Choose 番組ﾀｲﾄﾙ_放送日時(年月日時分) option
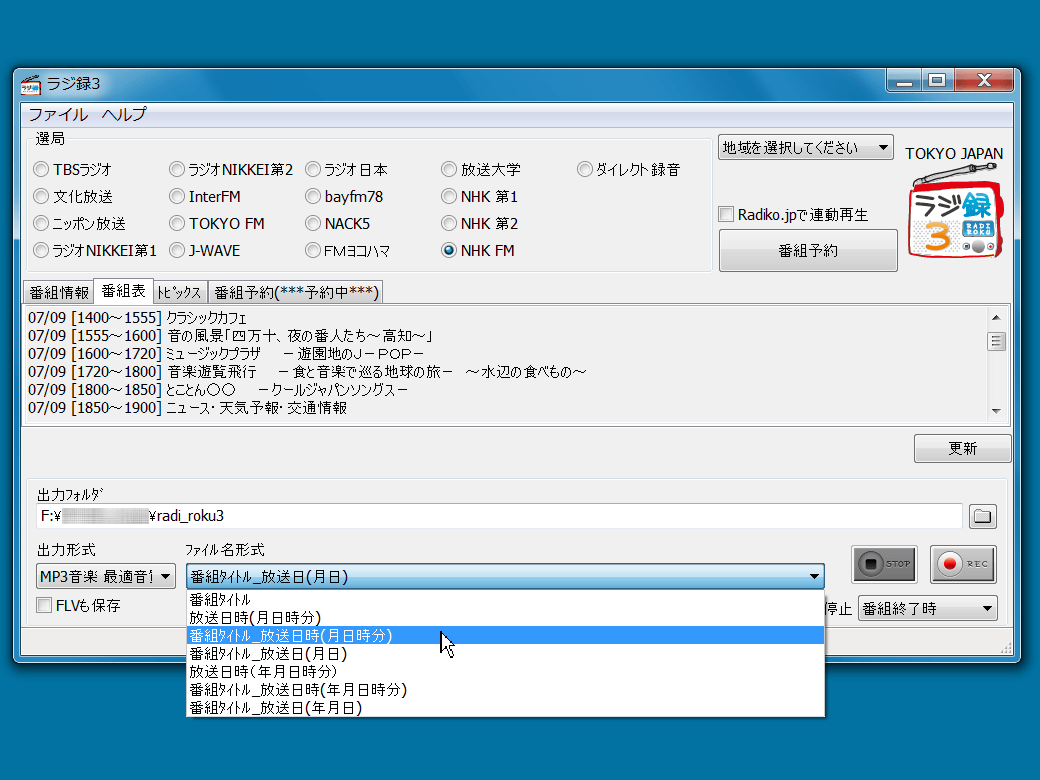Image resolution: width=1040 pixels, height=780 pixels. point(505,690)
